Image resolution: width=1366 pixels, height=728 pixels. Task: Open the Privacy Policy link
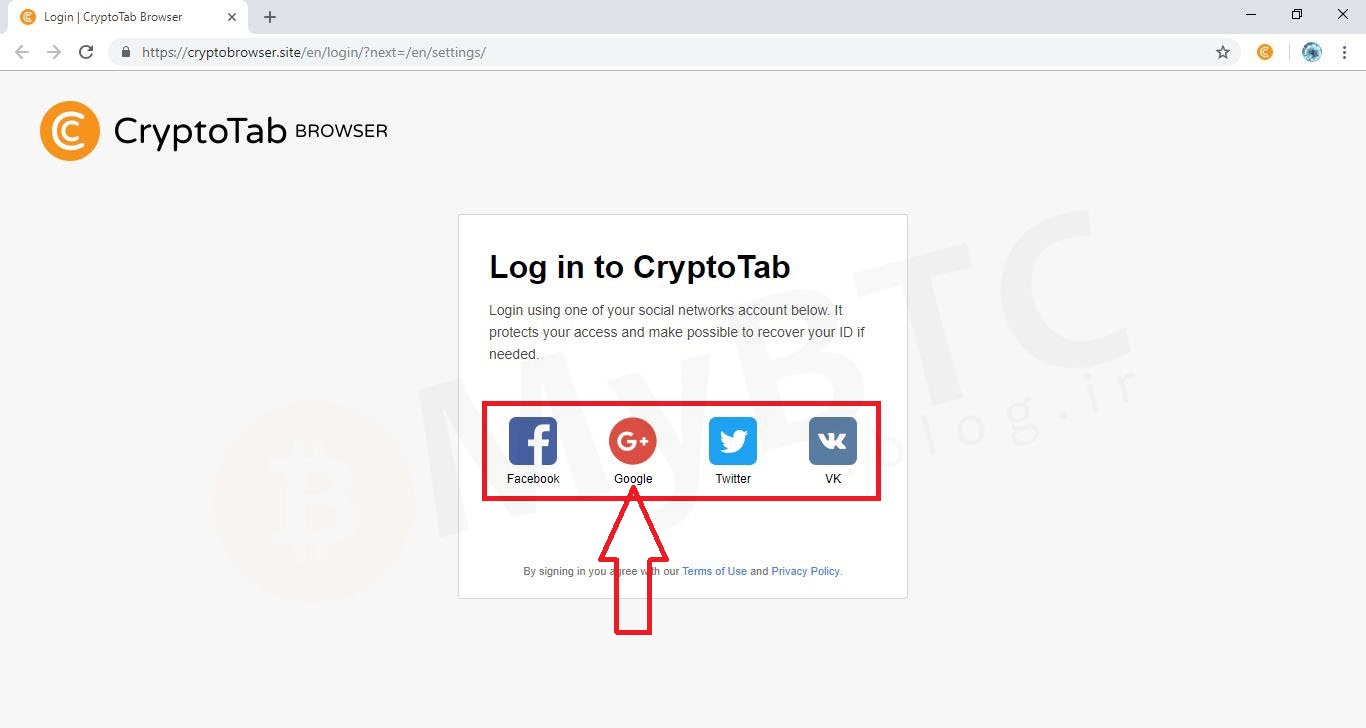tap(805, 571)
